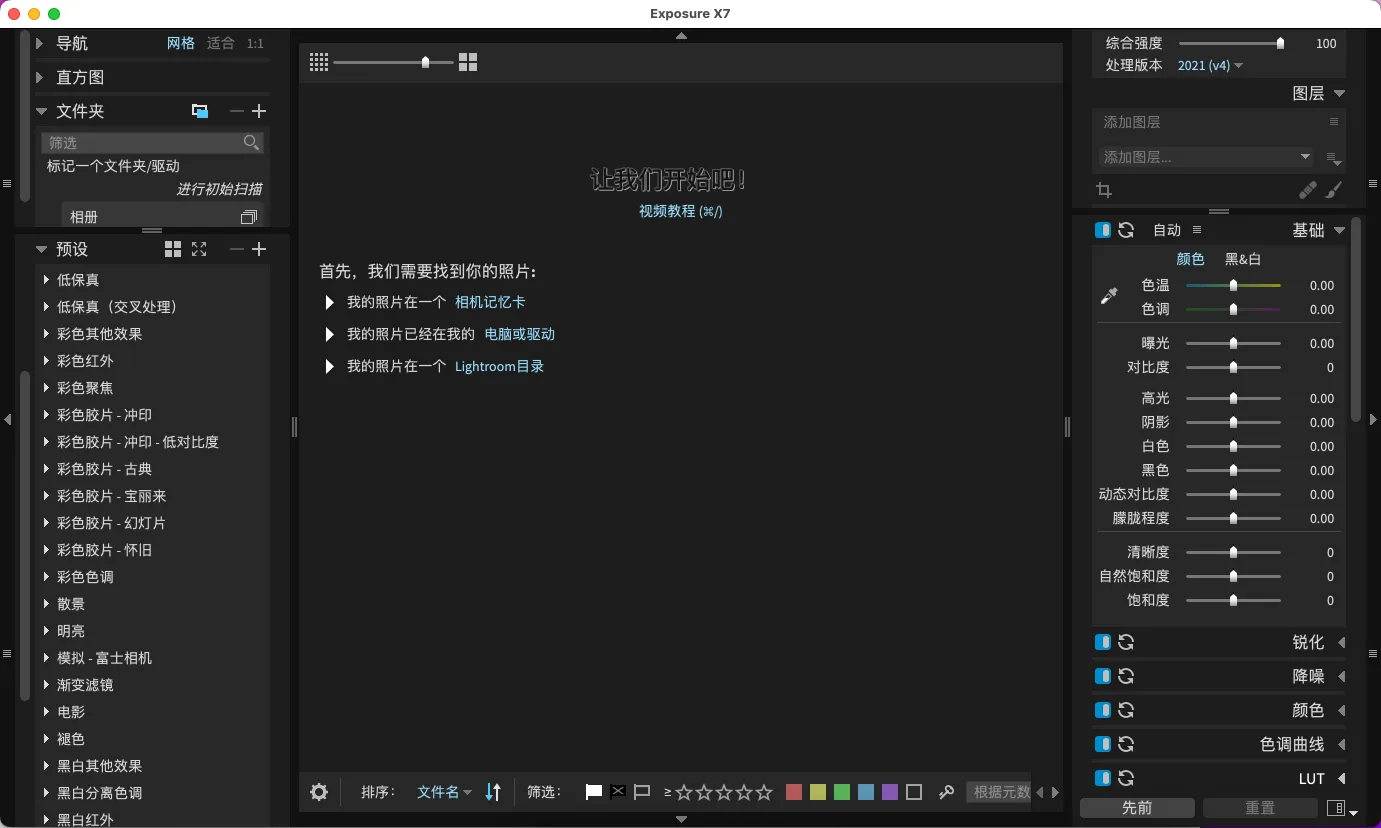Collapse the 文件夹 panel
Image resolution: width=1381 pixels, height=828 pixels.
pos(41,111)
